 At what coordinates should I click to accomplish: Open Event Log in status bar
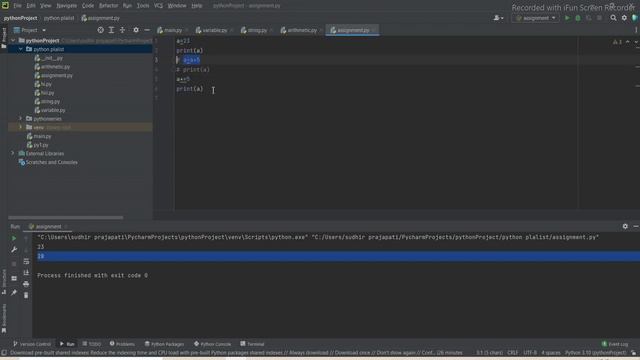coord(615,344)
